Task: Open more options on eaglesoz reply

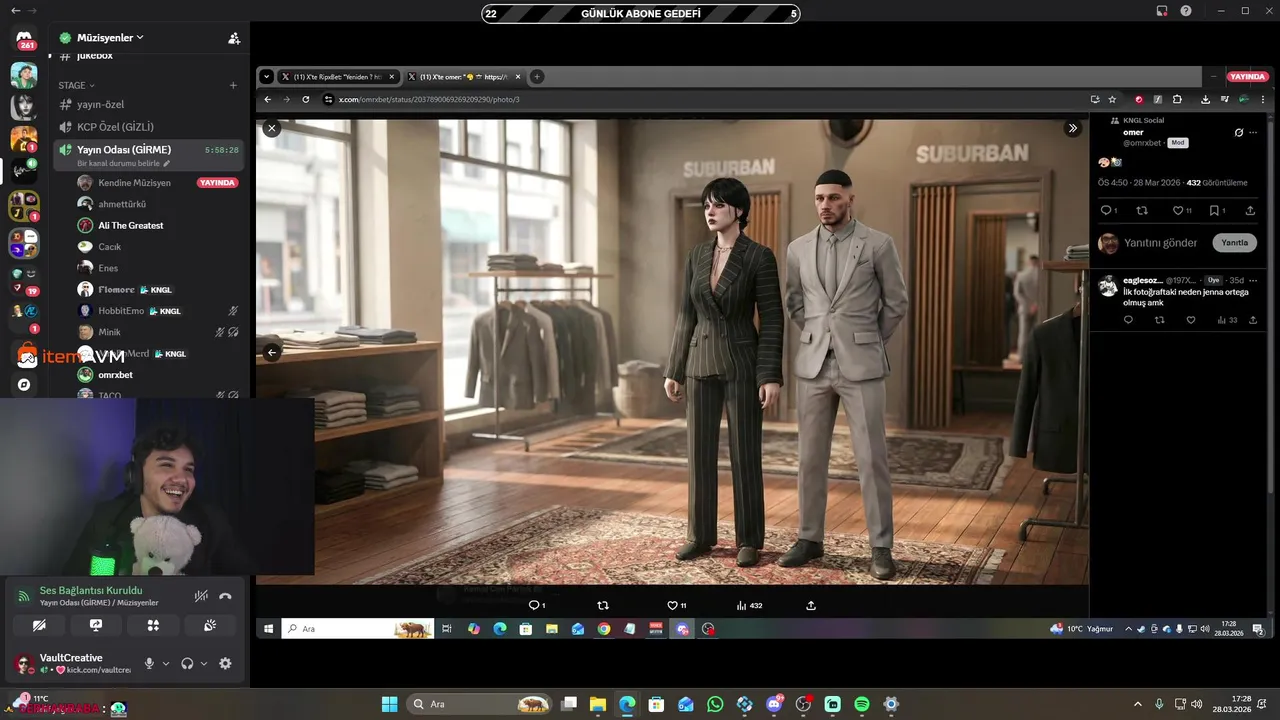Action: tap(1253, 280)
